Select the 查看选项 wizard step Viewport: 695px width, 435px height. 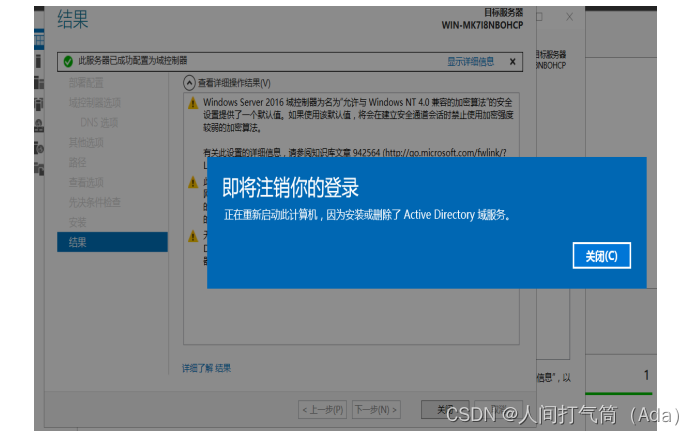pyautogui.click(x=86, y=182)
